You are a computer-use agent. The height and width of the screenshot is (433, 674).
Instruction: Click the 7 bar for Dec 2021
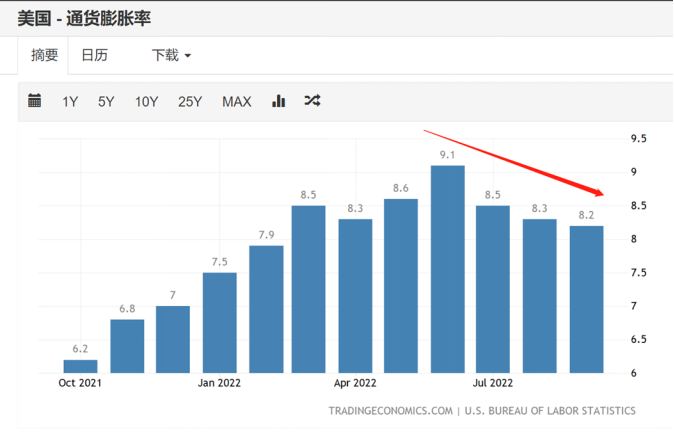[x=173, y=339]
